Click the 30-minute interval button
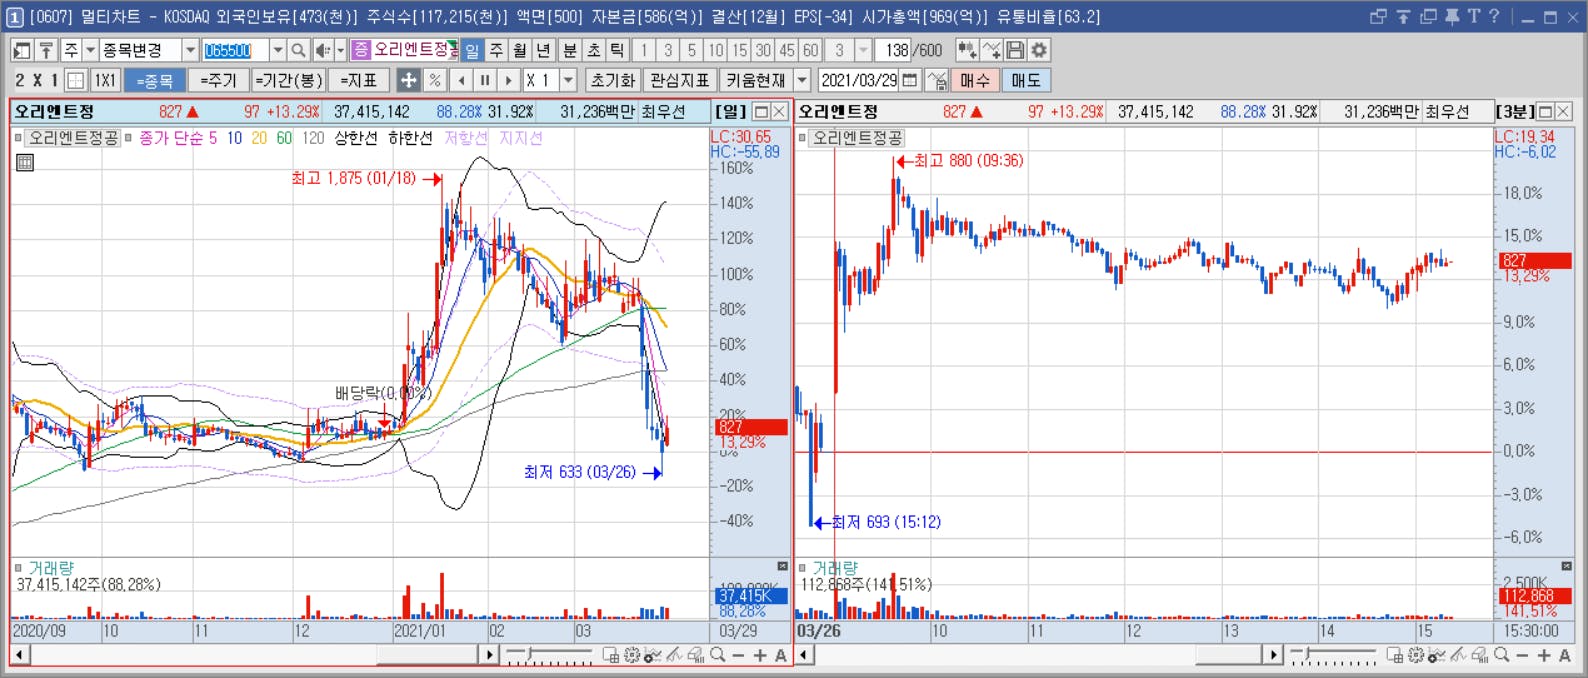This screenshot has width=1588, height=678. pyautogui.click(x=763, y=50)
